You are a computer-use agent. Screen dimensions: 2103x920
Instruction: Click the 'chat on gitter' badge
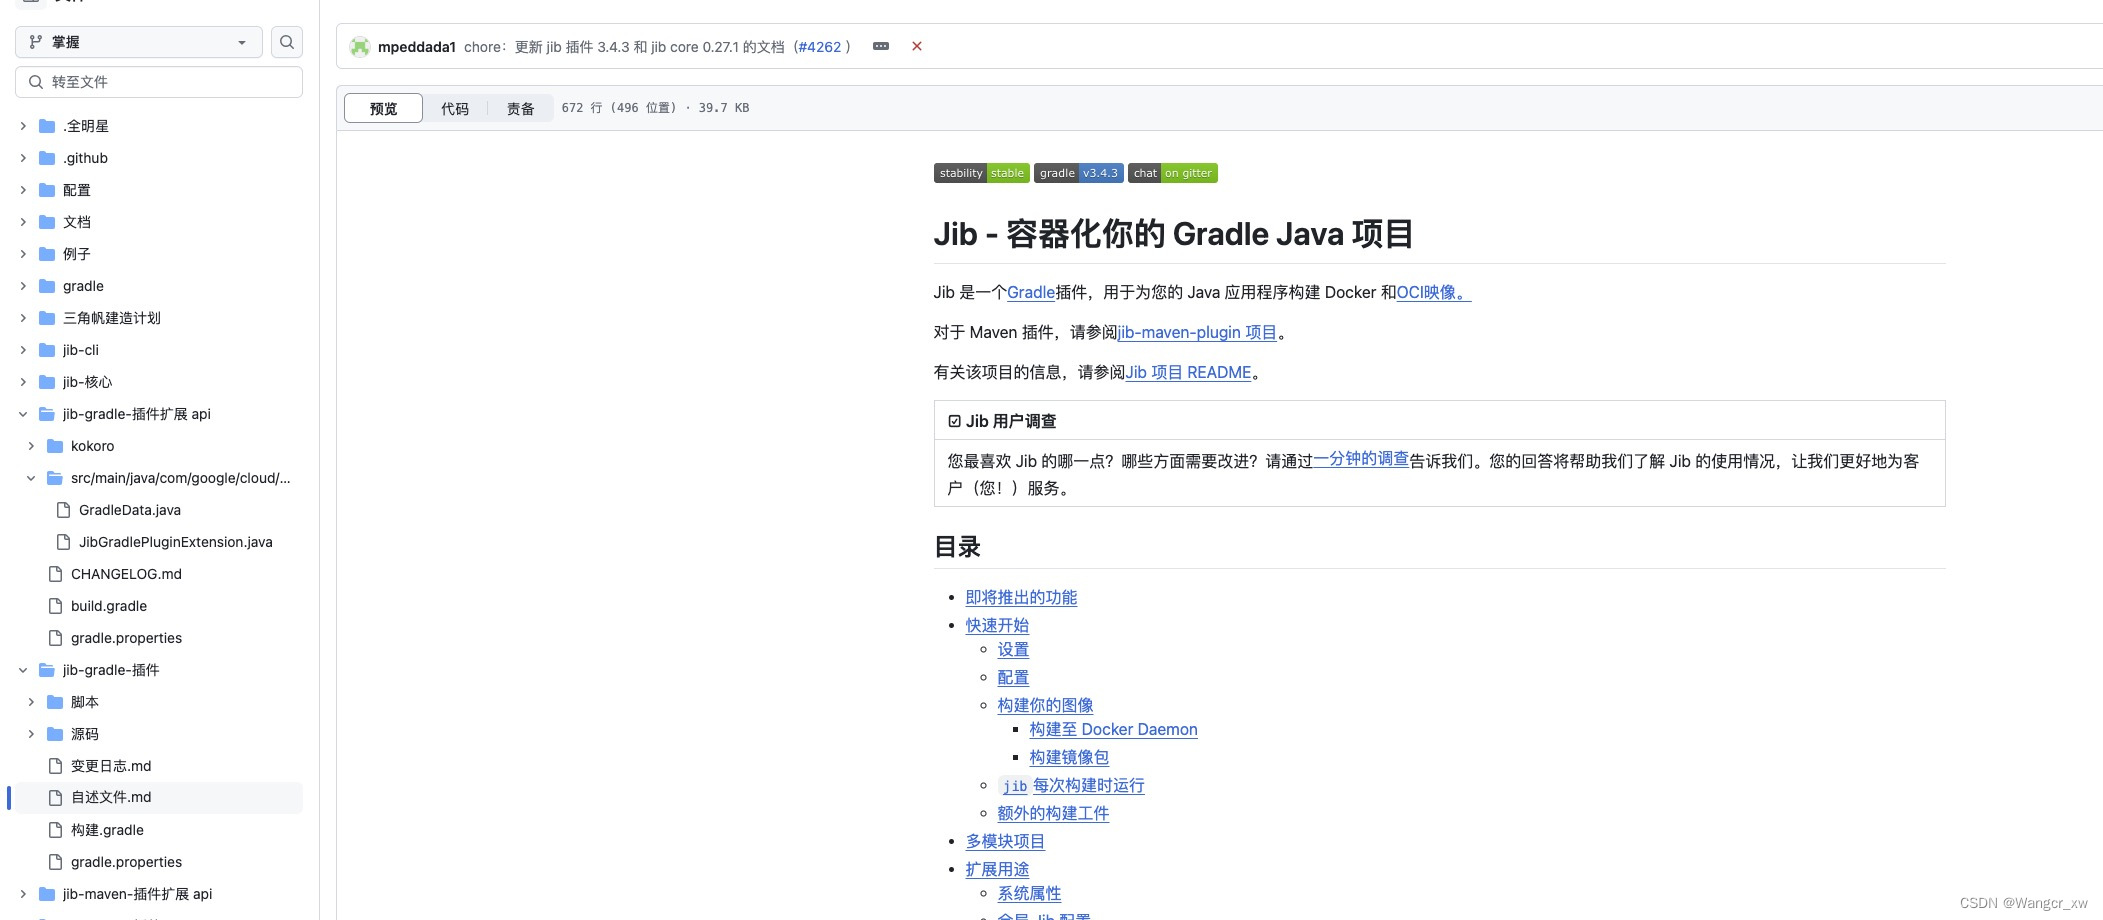click(1172, 172)
